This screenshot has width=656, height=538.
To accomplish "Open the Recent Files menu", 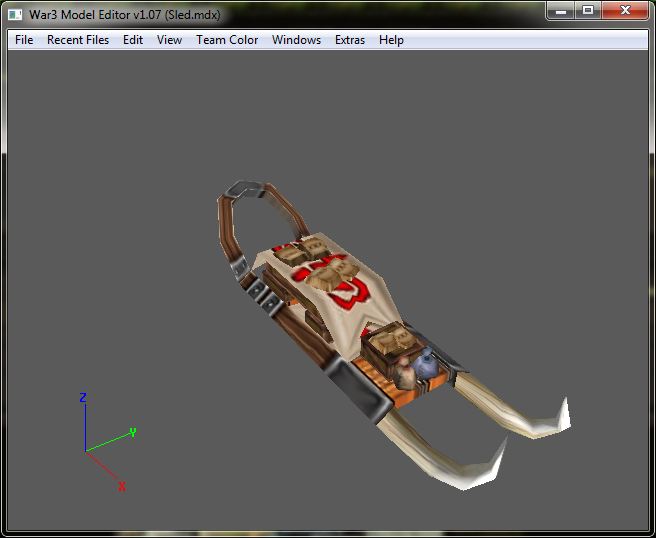I will (x=78, y=40).
